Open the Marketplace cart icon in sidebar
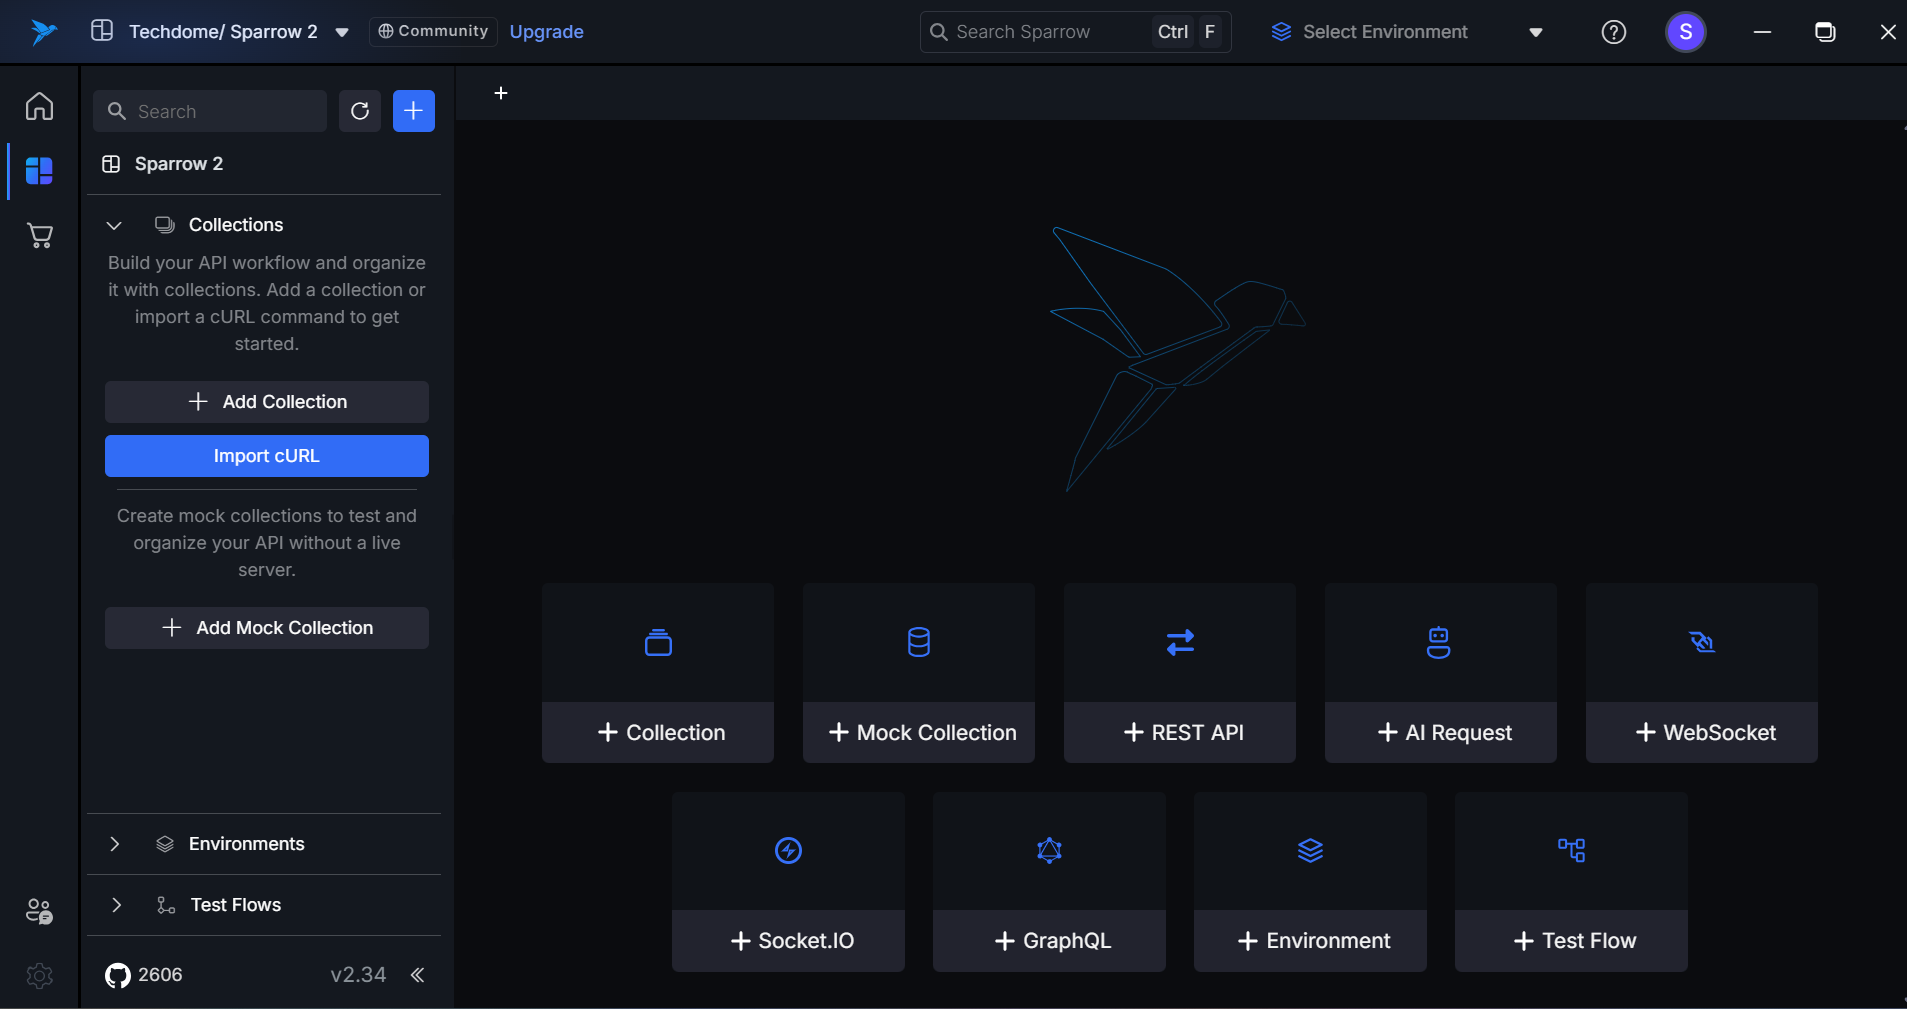 pos(39,236)
